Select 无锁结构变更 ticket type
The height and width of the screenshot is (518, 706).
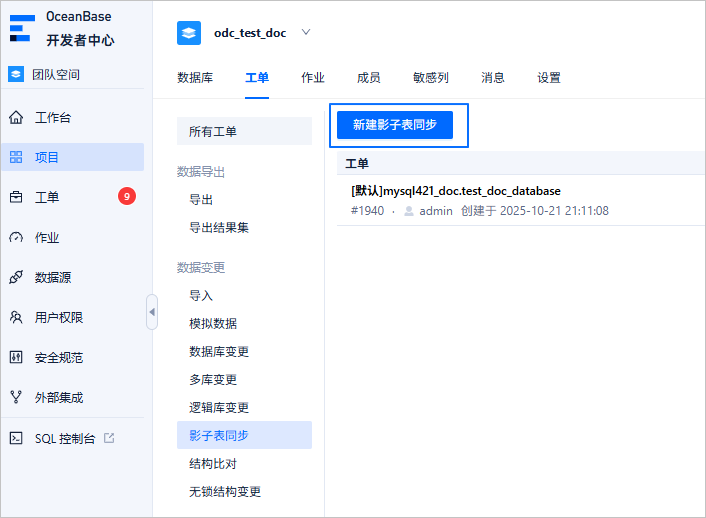225,492
